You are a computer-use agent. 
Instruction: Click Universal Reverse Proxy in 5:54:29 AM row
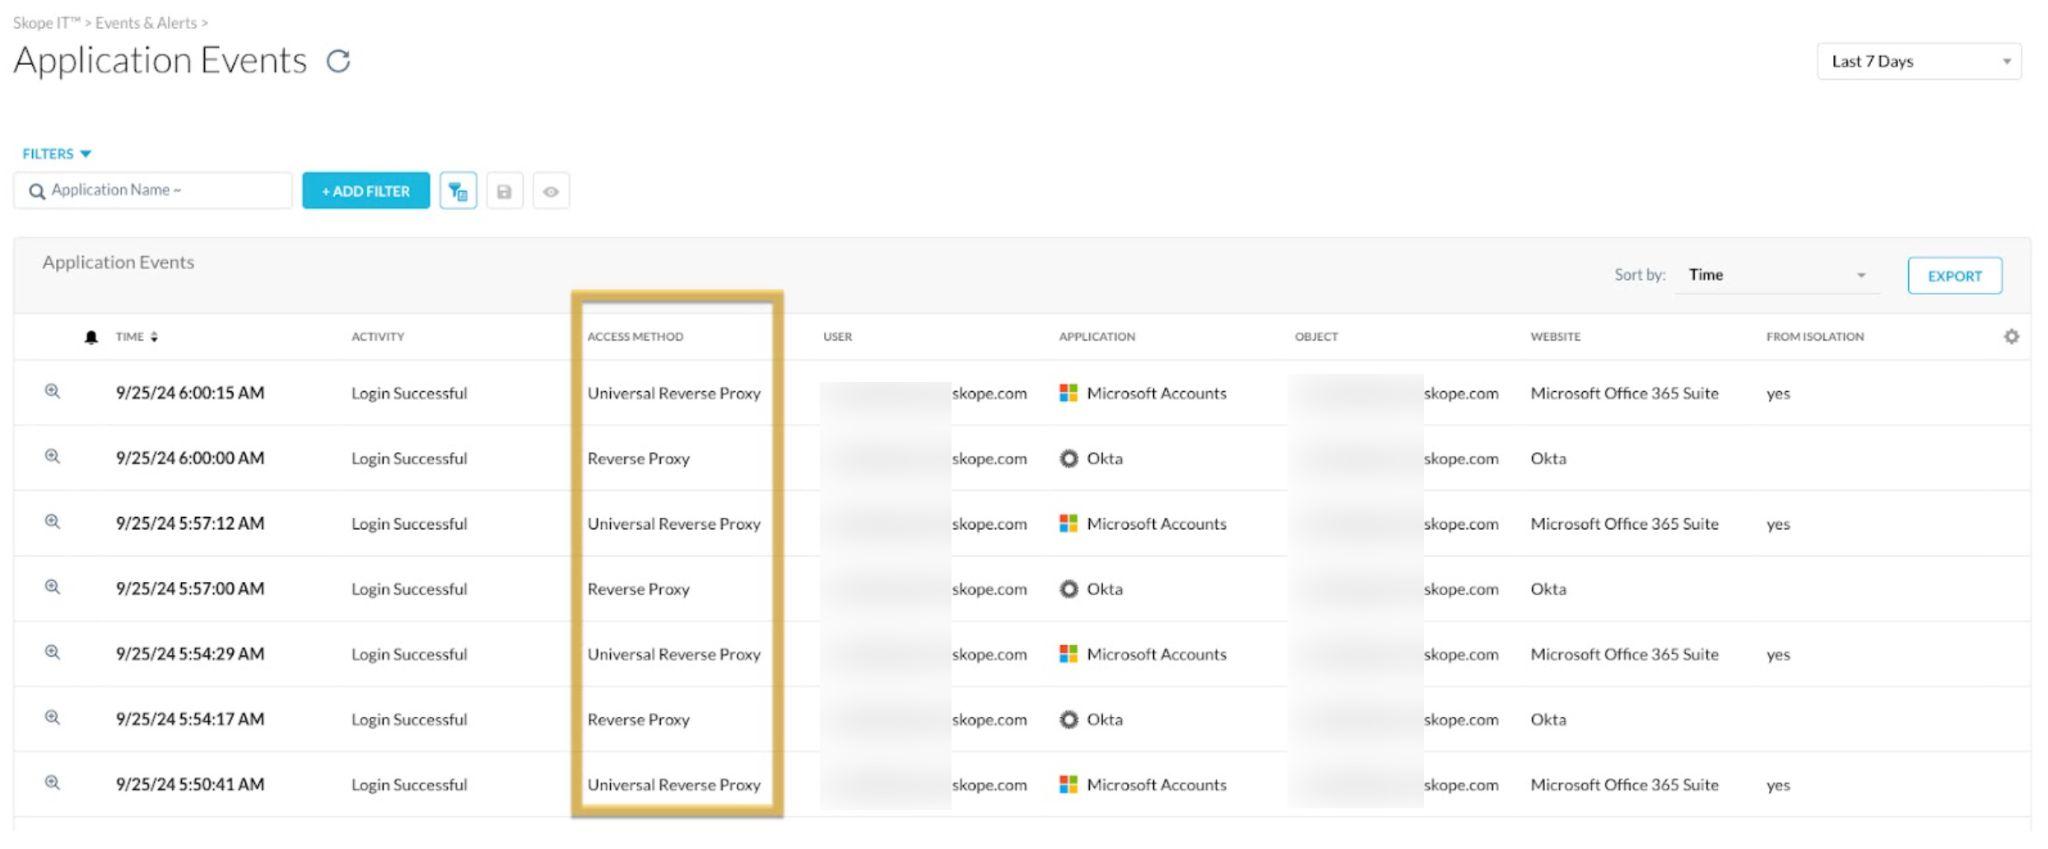(674, 654)
